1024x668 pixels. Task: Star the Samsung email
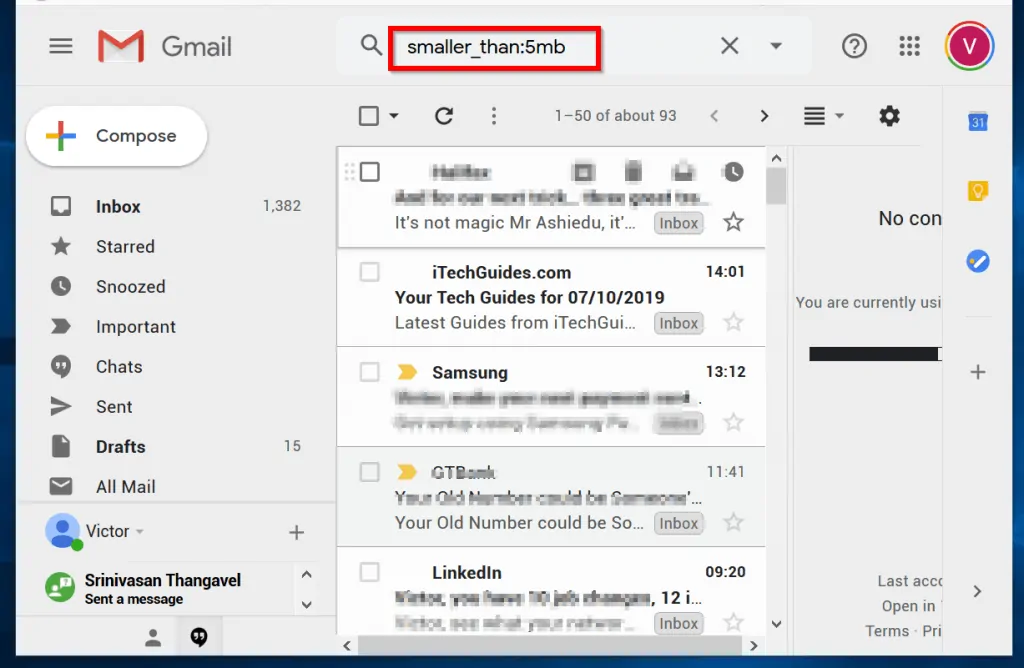tap(733, 422)
